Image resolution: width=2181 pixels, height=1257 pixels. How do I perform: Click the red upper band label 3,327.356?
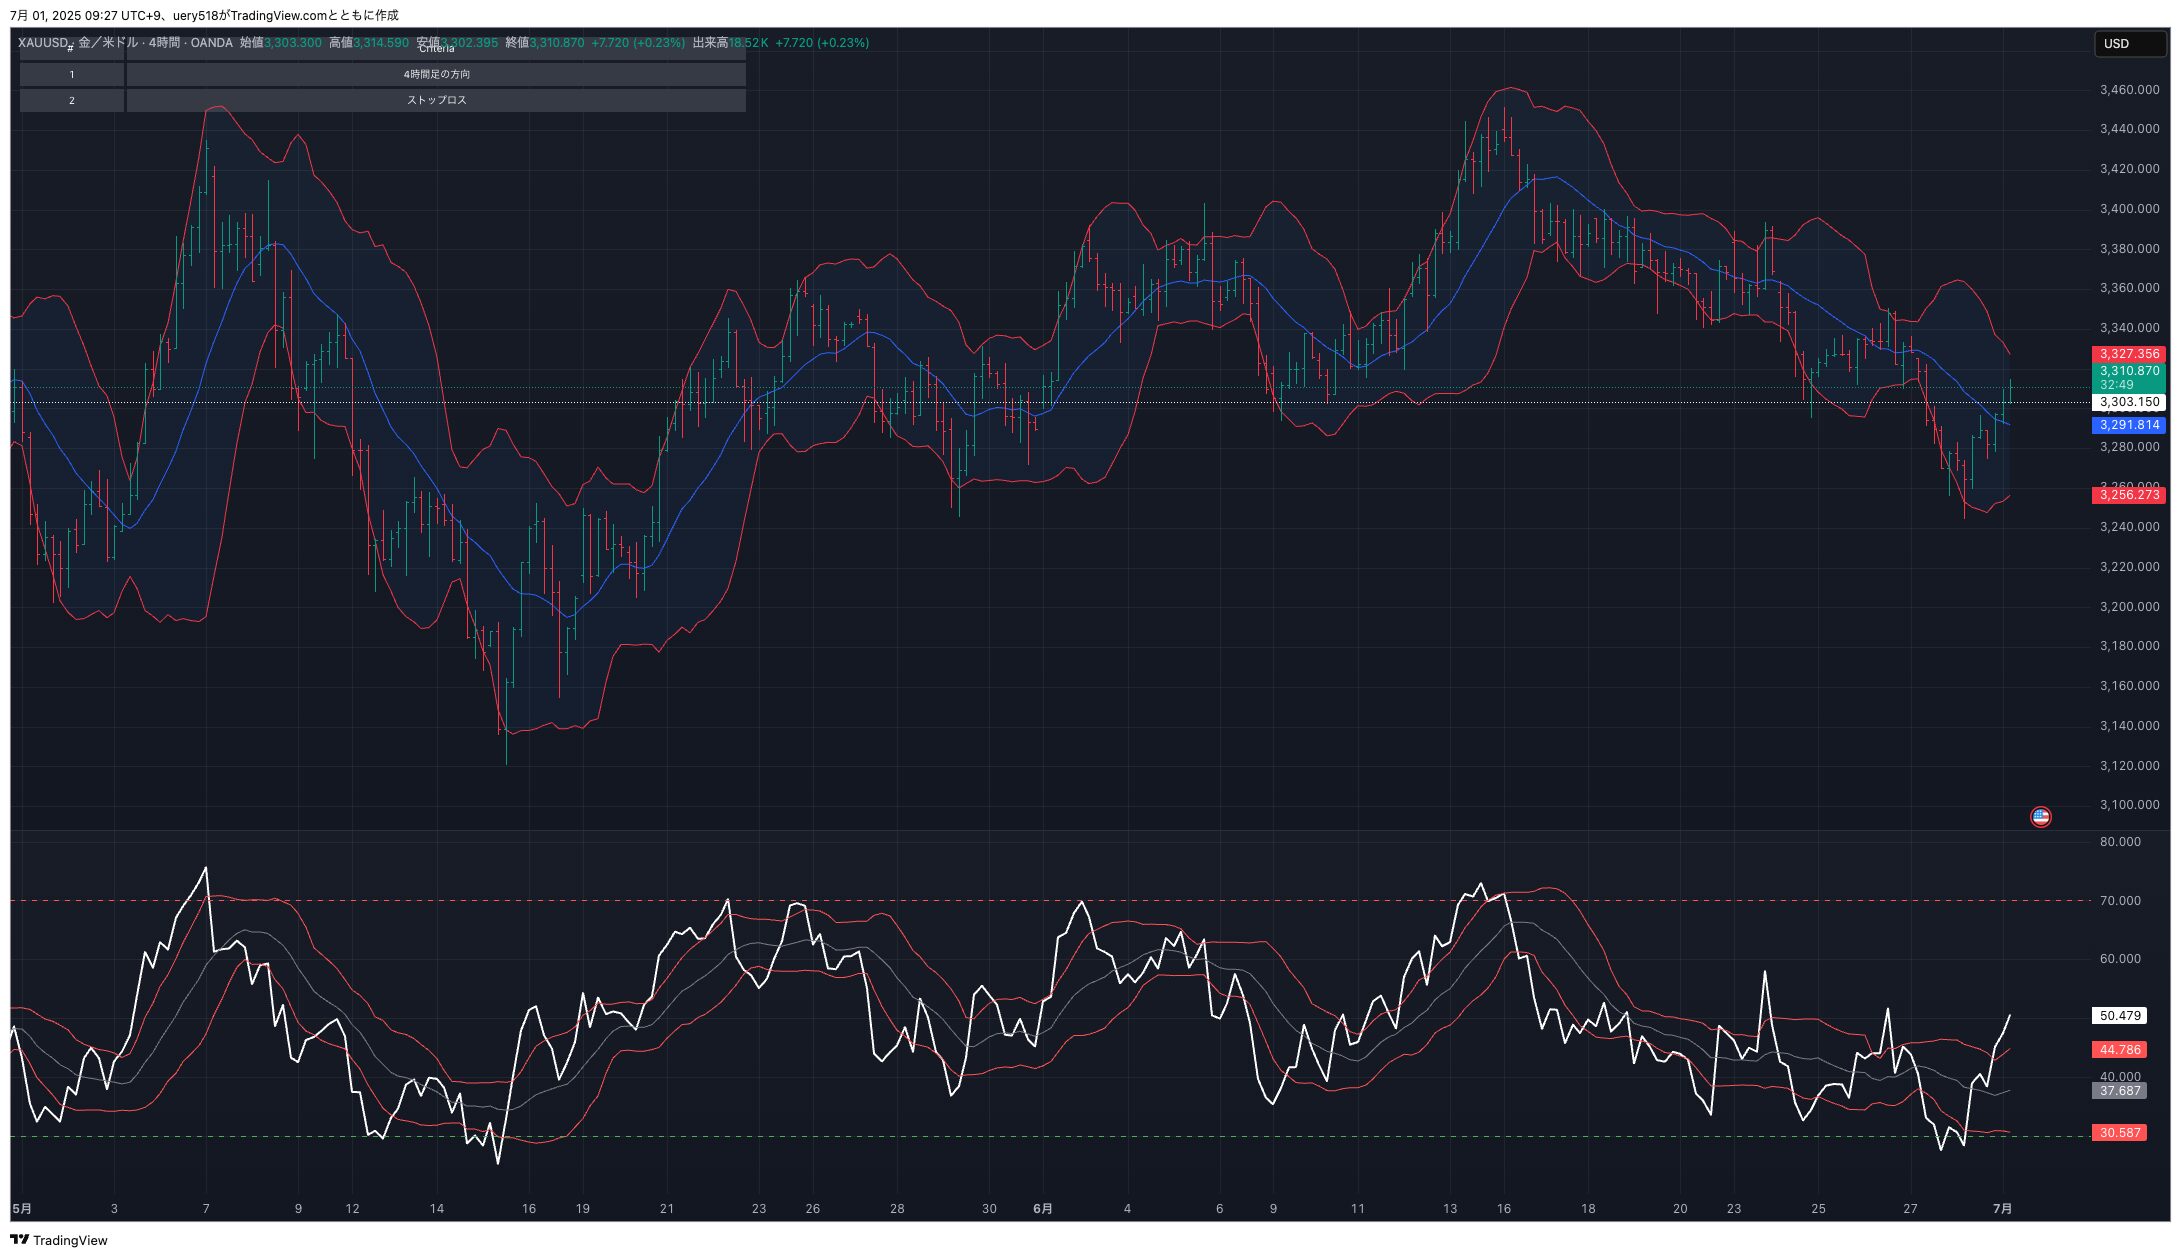(2128, 354)
